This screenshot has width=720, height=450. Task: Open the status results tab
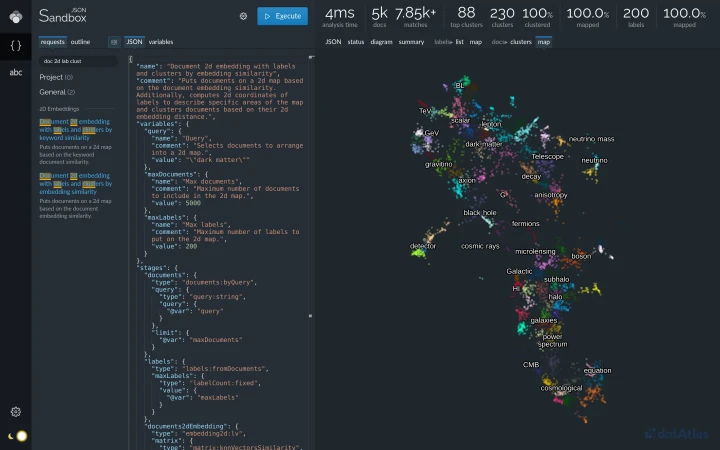coord(355,42)
